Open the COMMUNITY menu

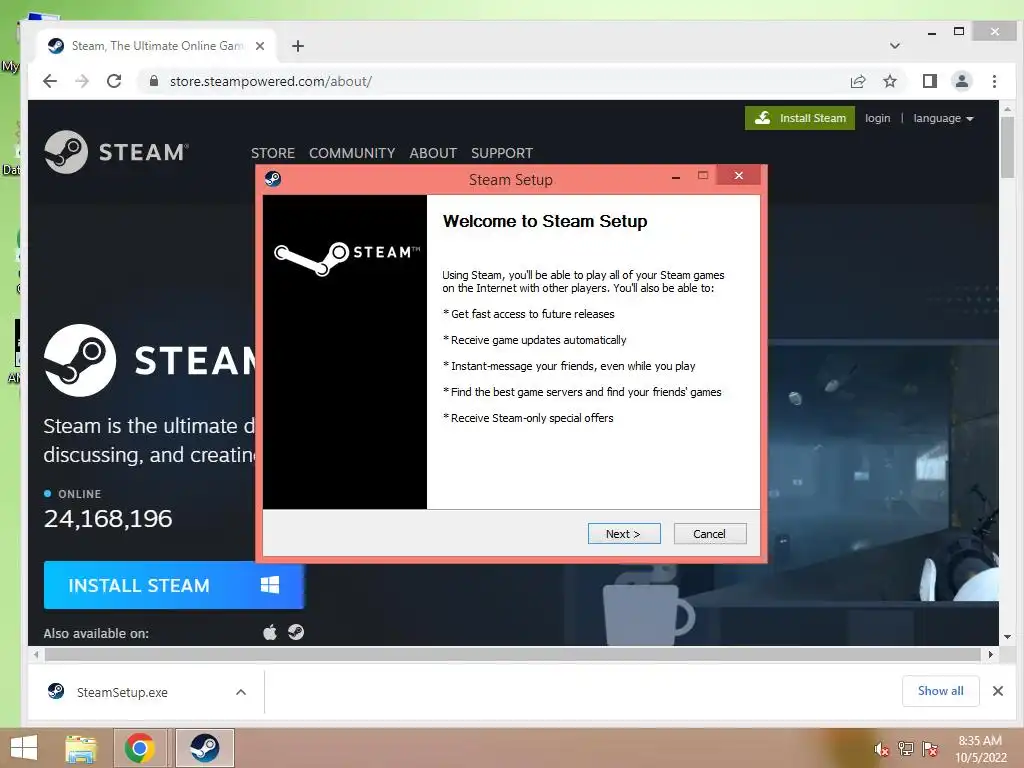pos(352,153)
